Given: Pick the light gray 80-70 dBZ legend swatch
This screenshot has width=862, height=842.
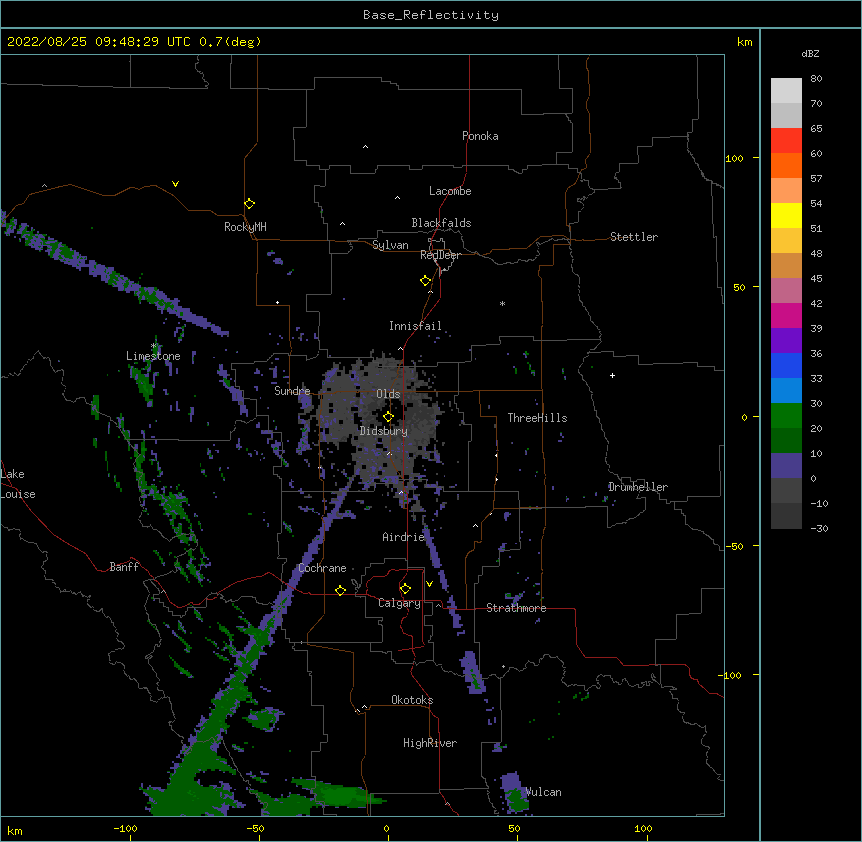Looking at the screenshot, I should click(x=786, y=91).
